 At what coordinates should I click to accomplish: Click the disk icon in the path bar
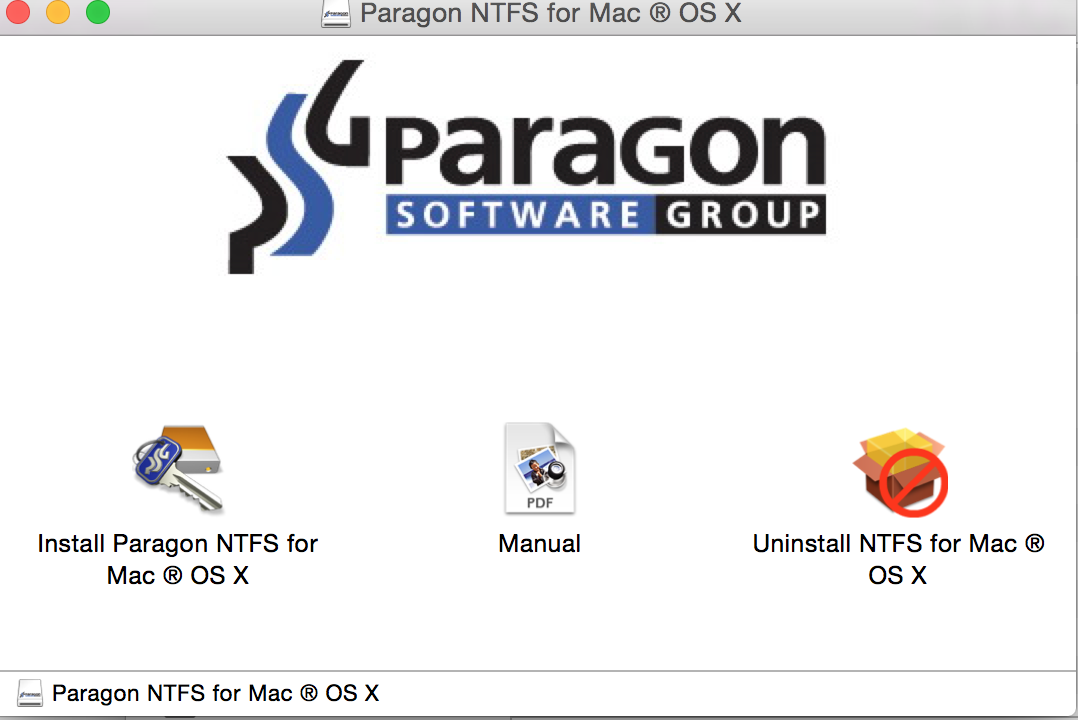(x=30, y=693)
